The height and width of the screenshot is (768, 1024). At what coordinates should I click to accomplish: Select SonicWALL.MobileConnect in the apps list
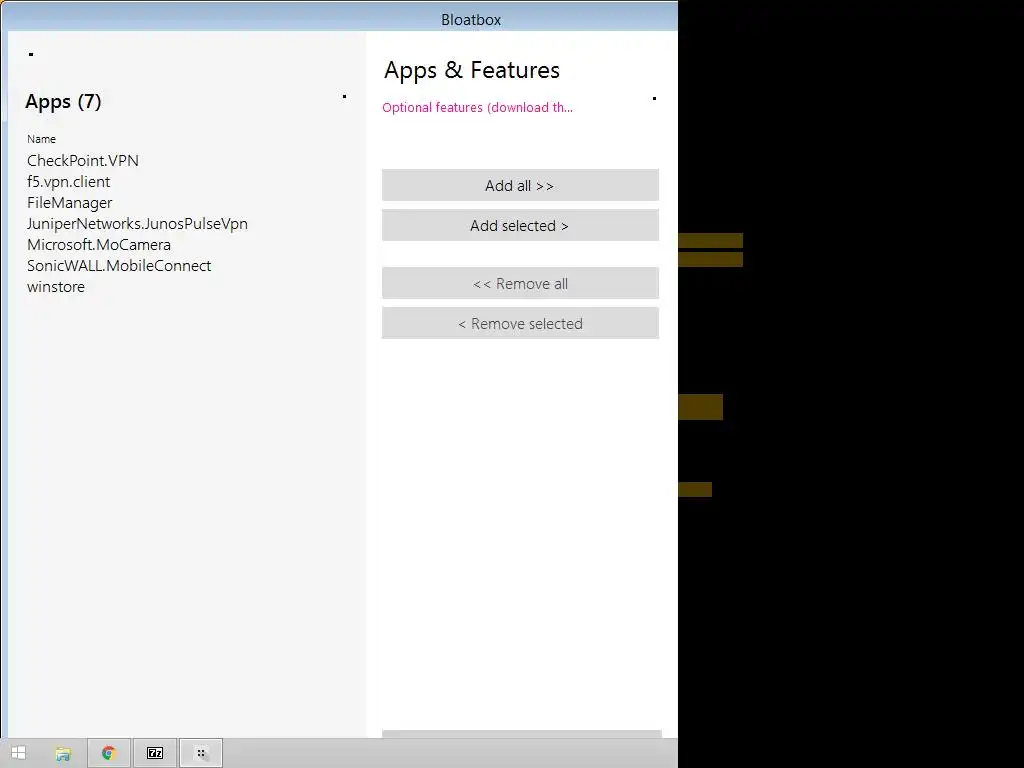coord(119,266)
